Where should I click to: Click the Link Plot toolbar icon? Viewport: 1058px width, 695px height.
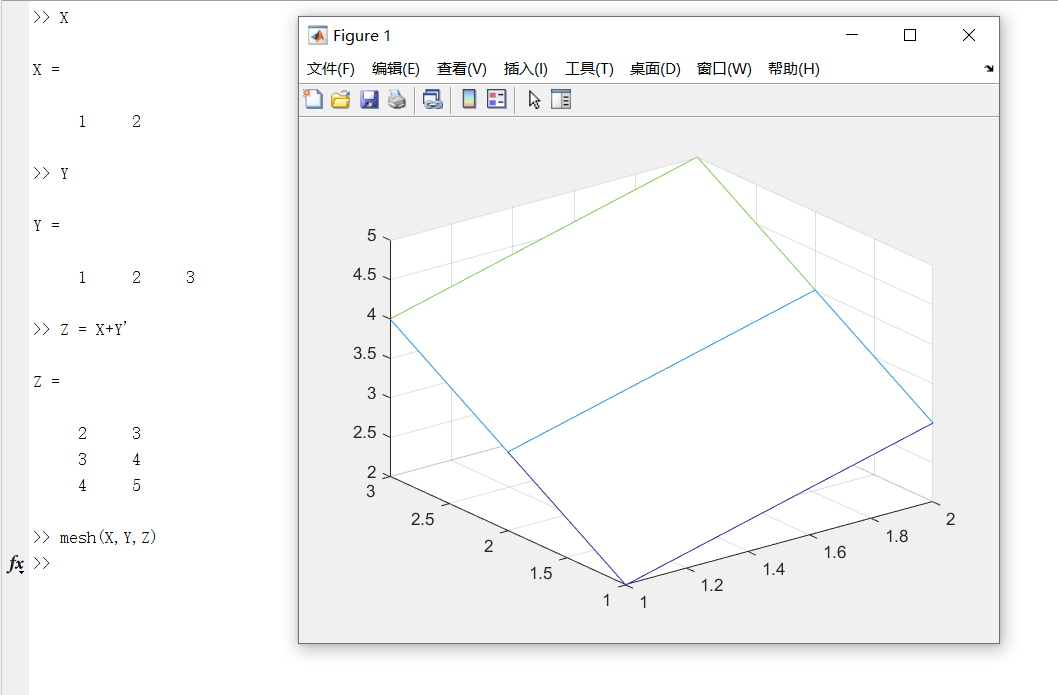tap(433, 99)
